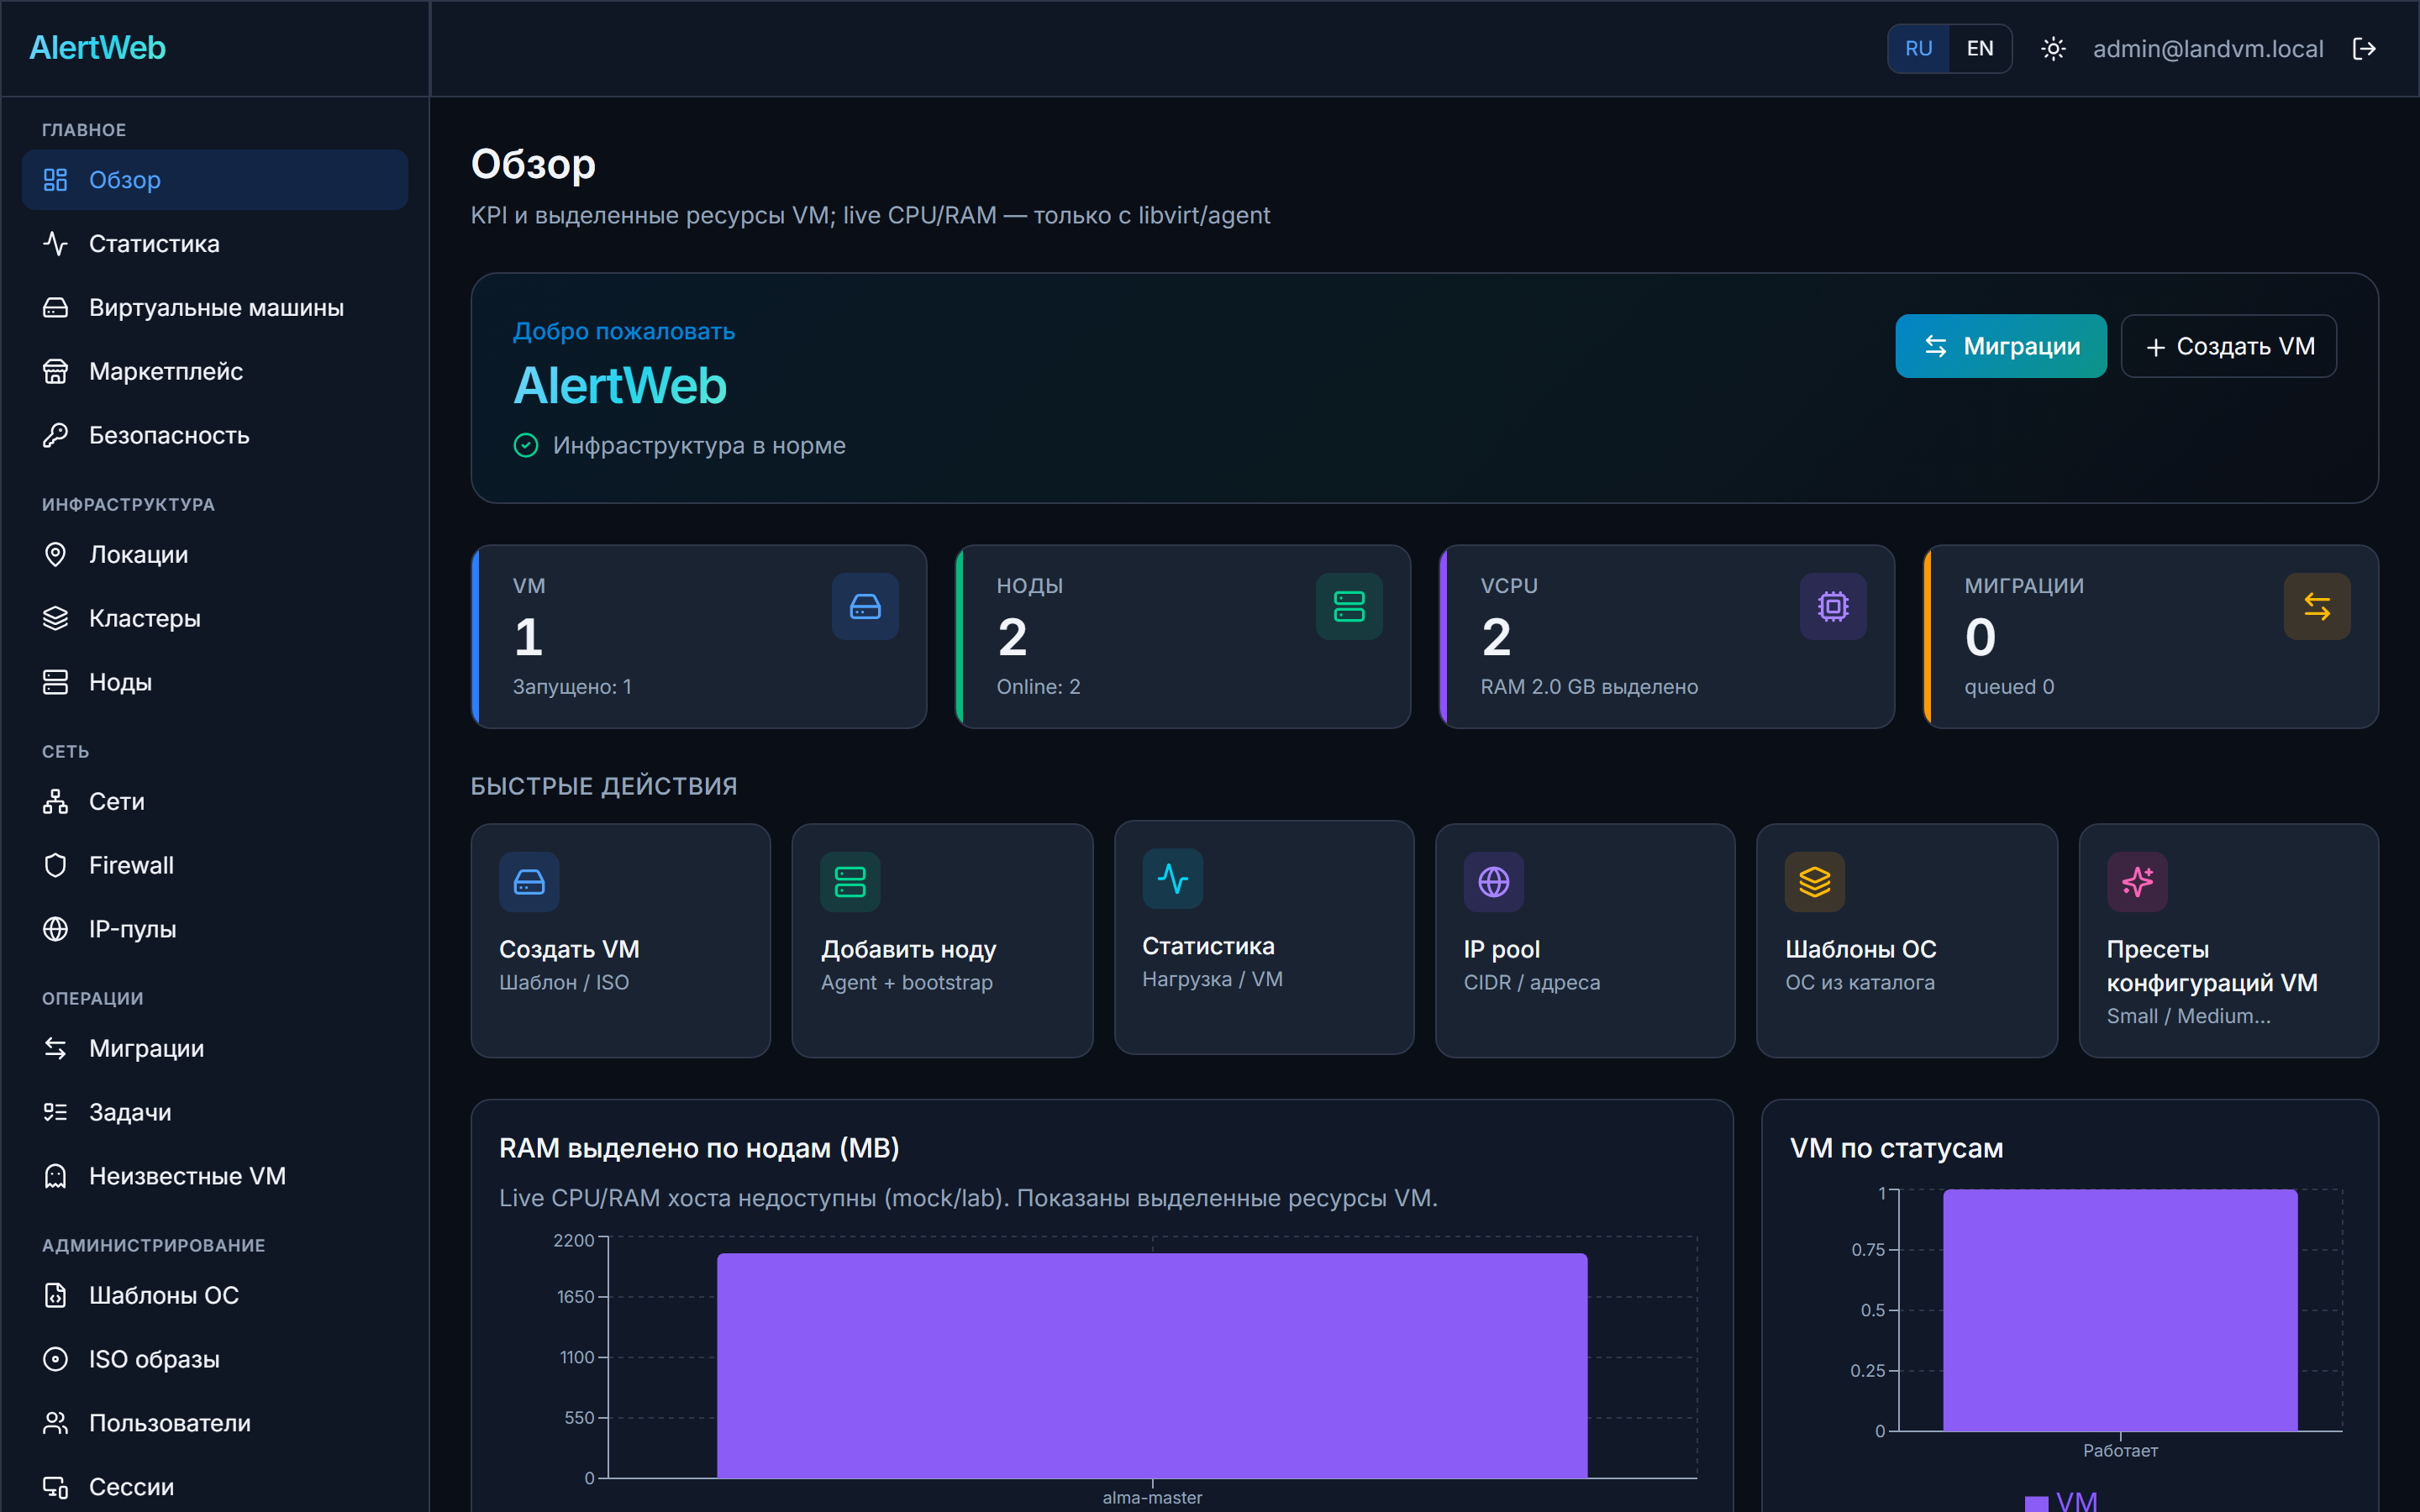Viewport: 2420px width, 1512px height.
Task: Click the AlertWeb logo link
Action: click(97, 48)
